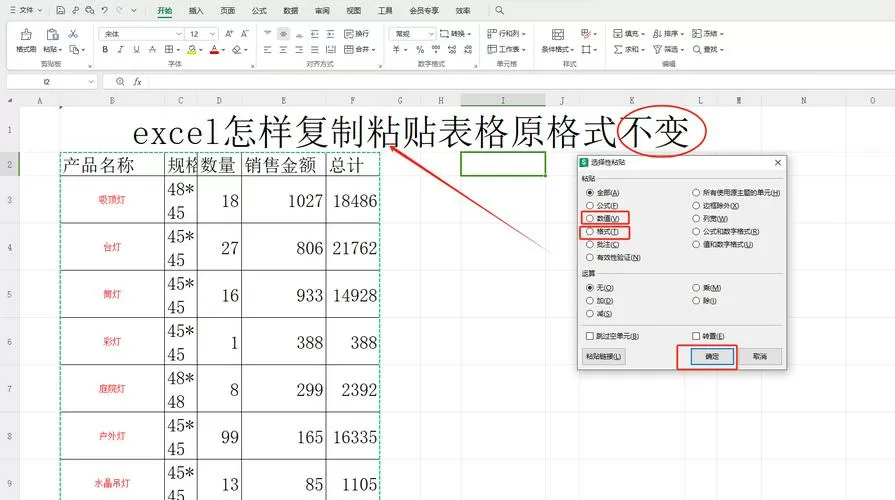
Task: Click the red font color A
Action: click(x=214, y=50)
